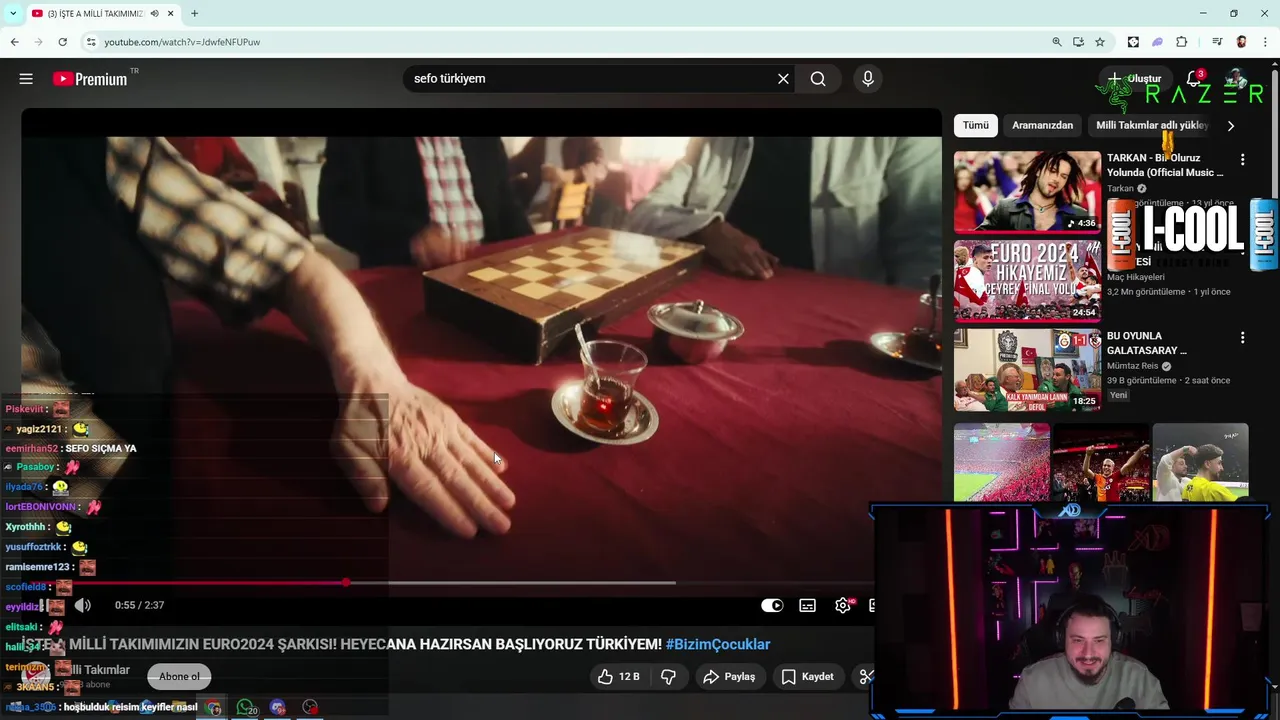Close the İşte A Milli Takımımız tab
Screen dimensions: 1280x720
[171, 13]
